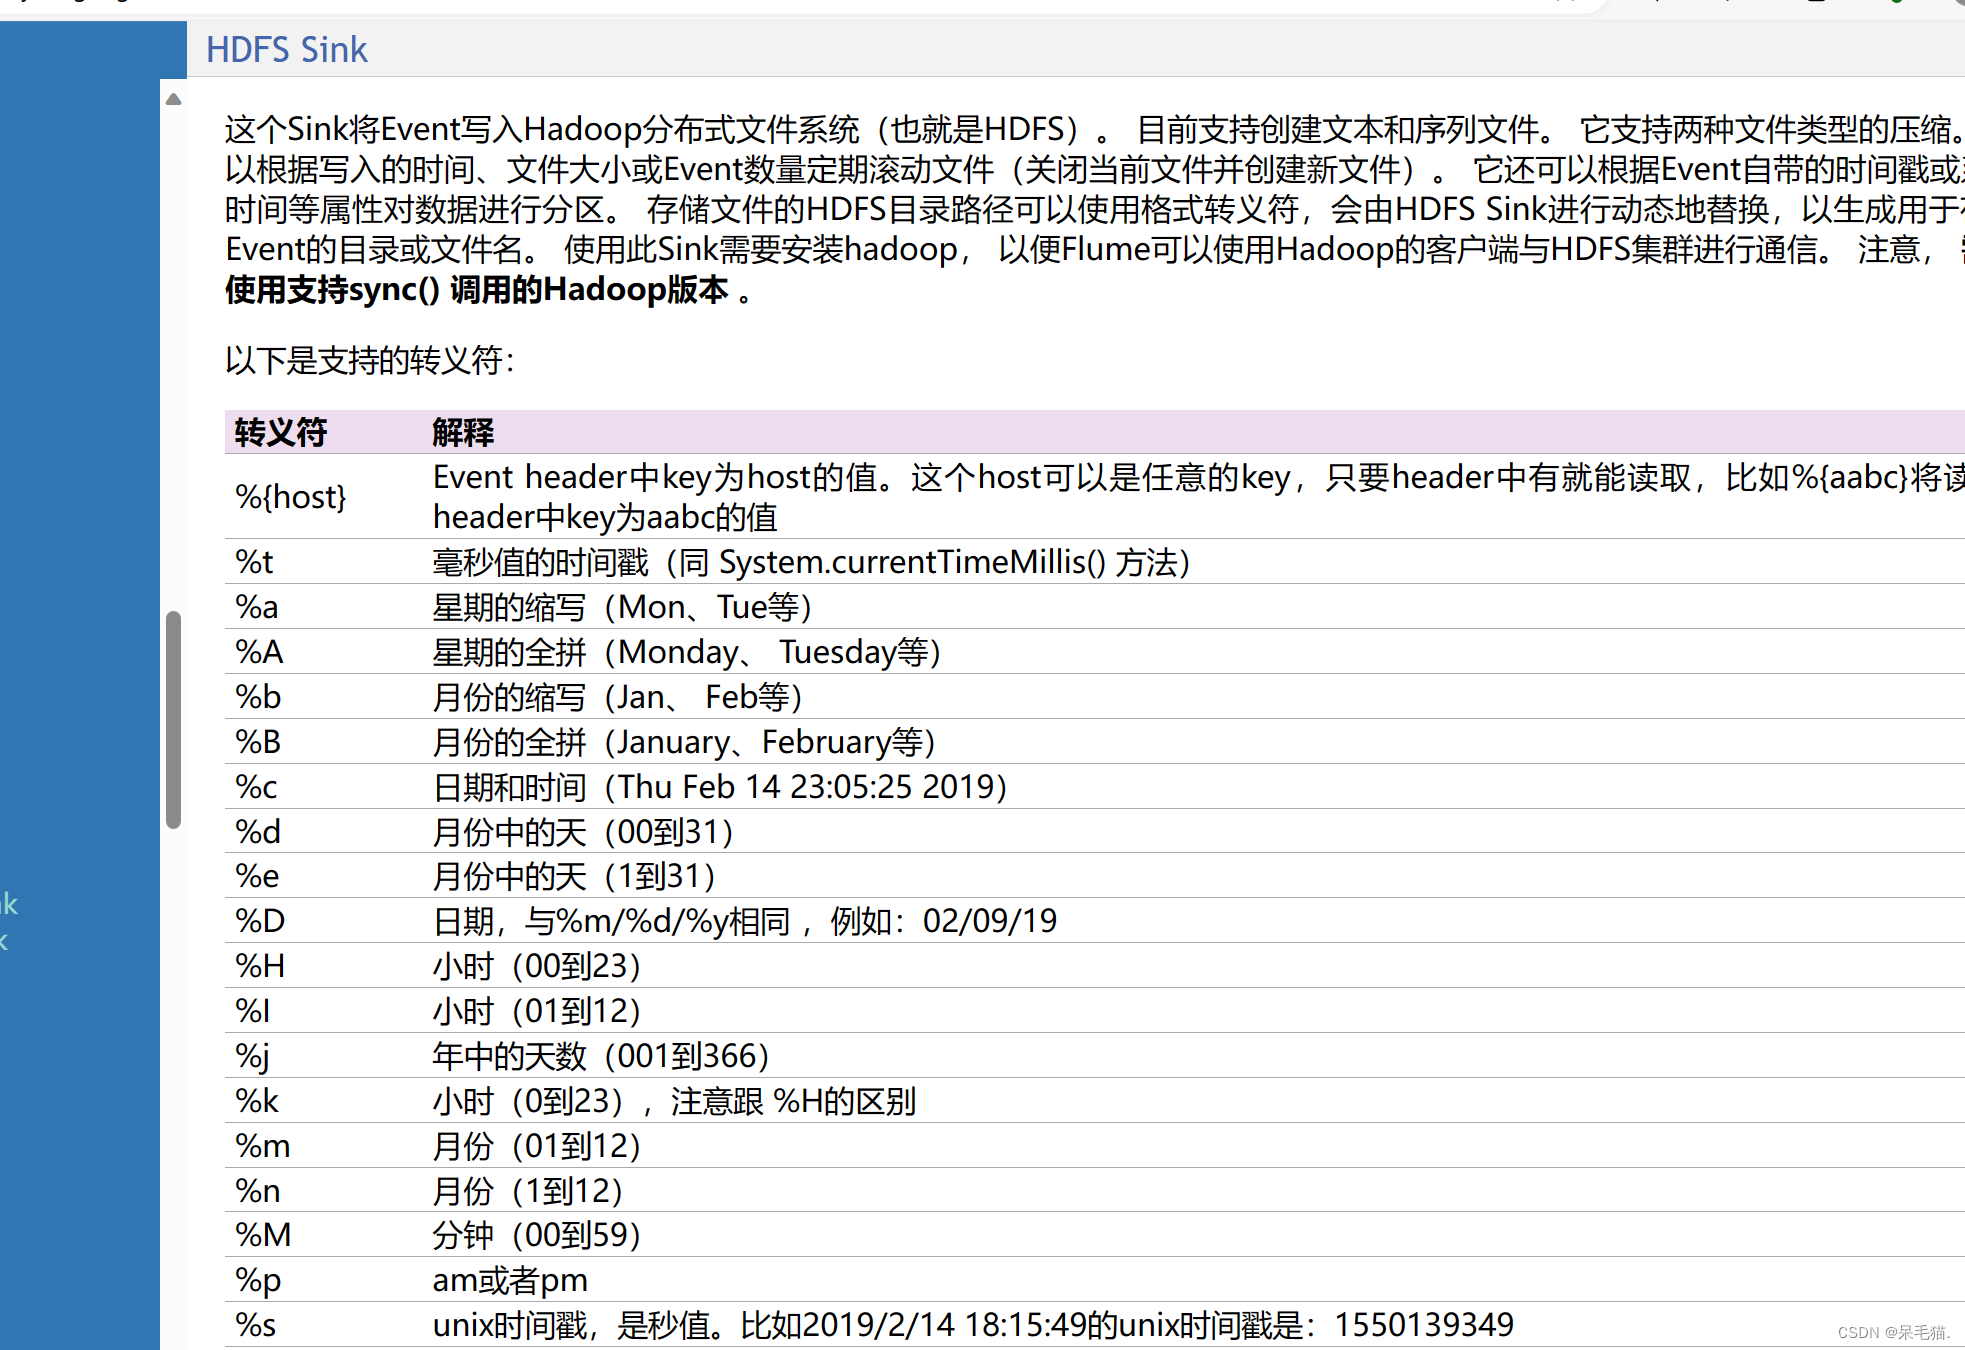Click the truncated upper sidebar link ending in k
1965x1350 pixels.
pyautogui.click(x=9, y=904)
